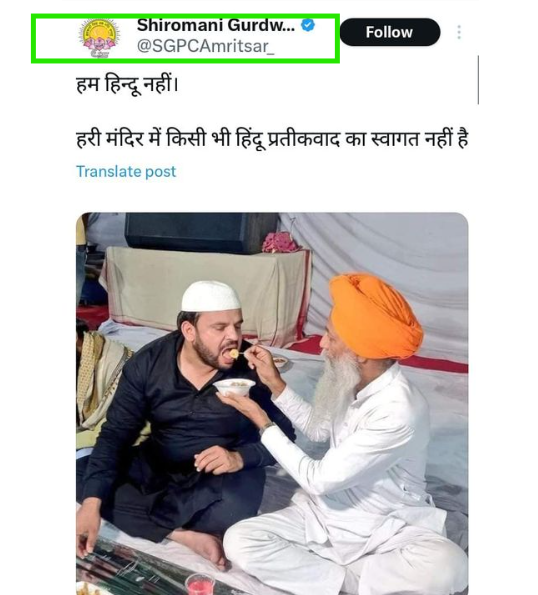This screenshot has width=538, height=595.
Task: Open the attached photo in full view
Action: point(272,403)
